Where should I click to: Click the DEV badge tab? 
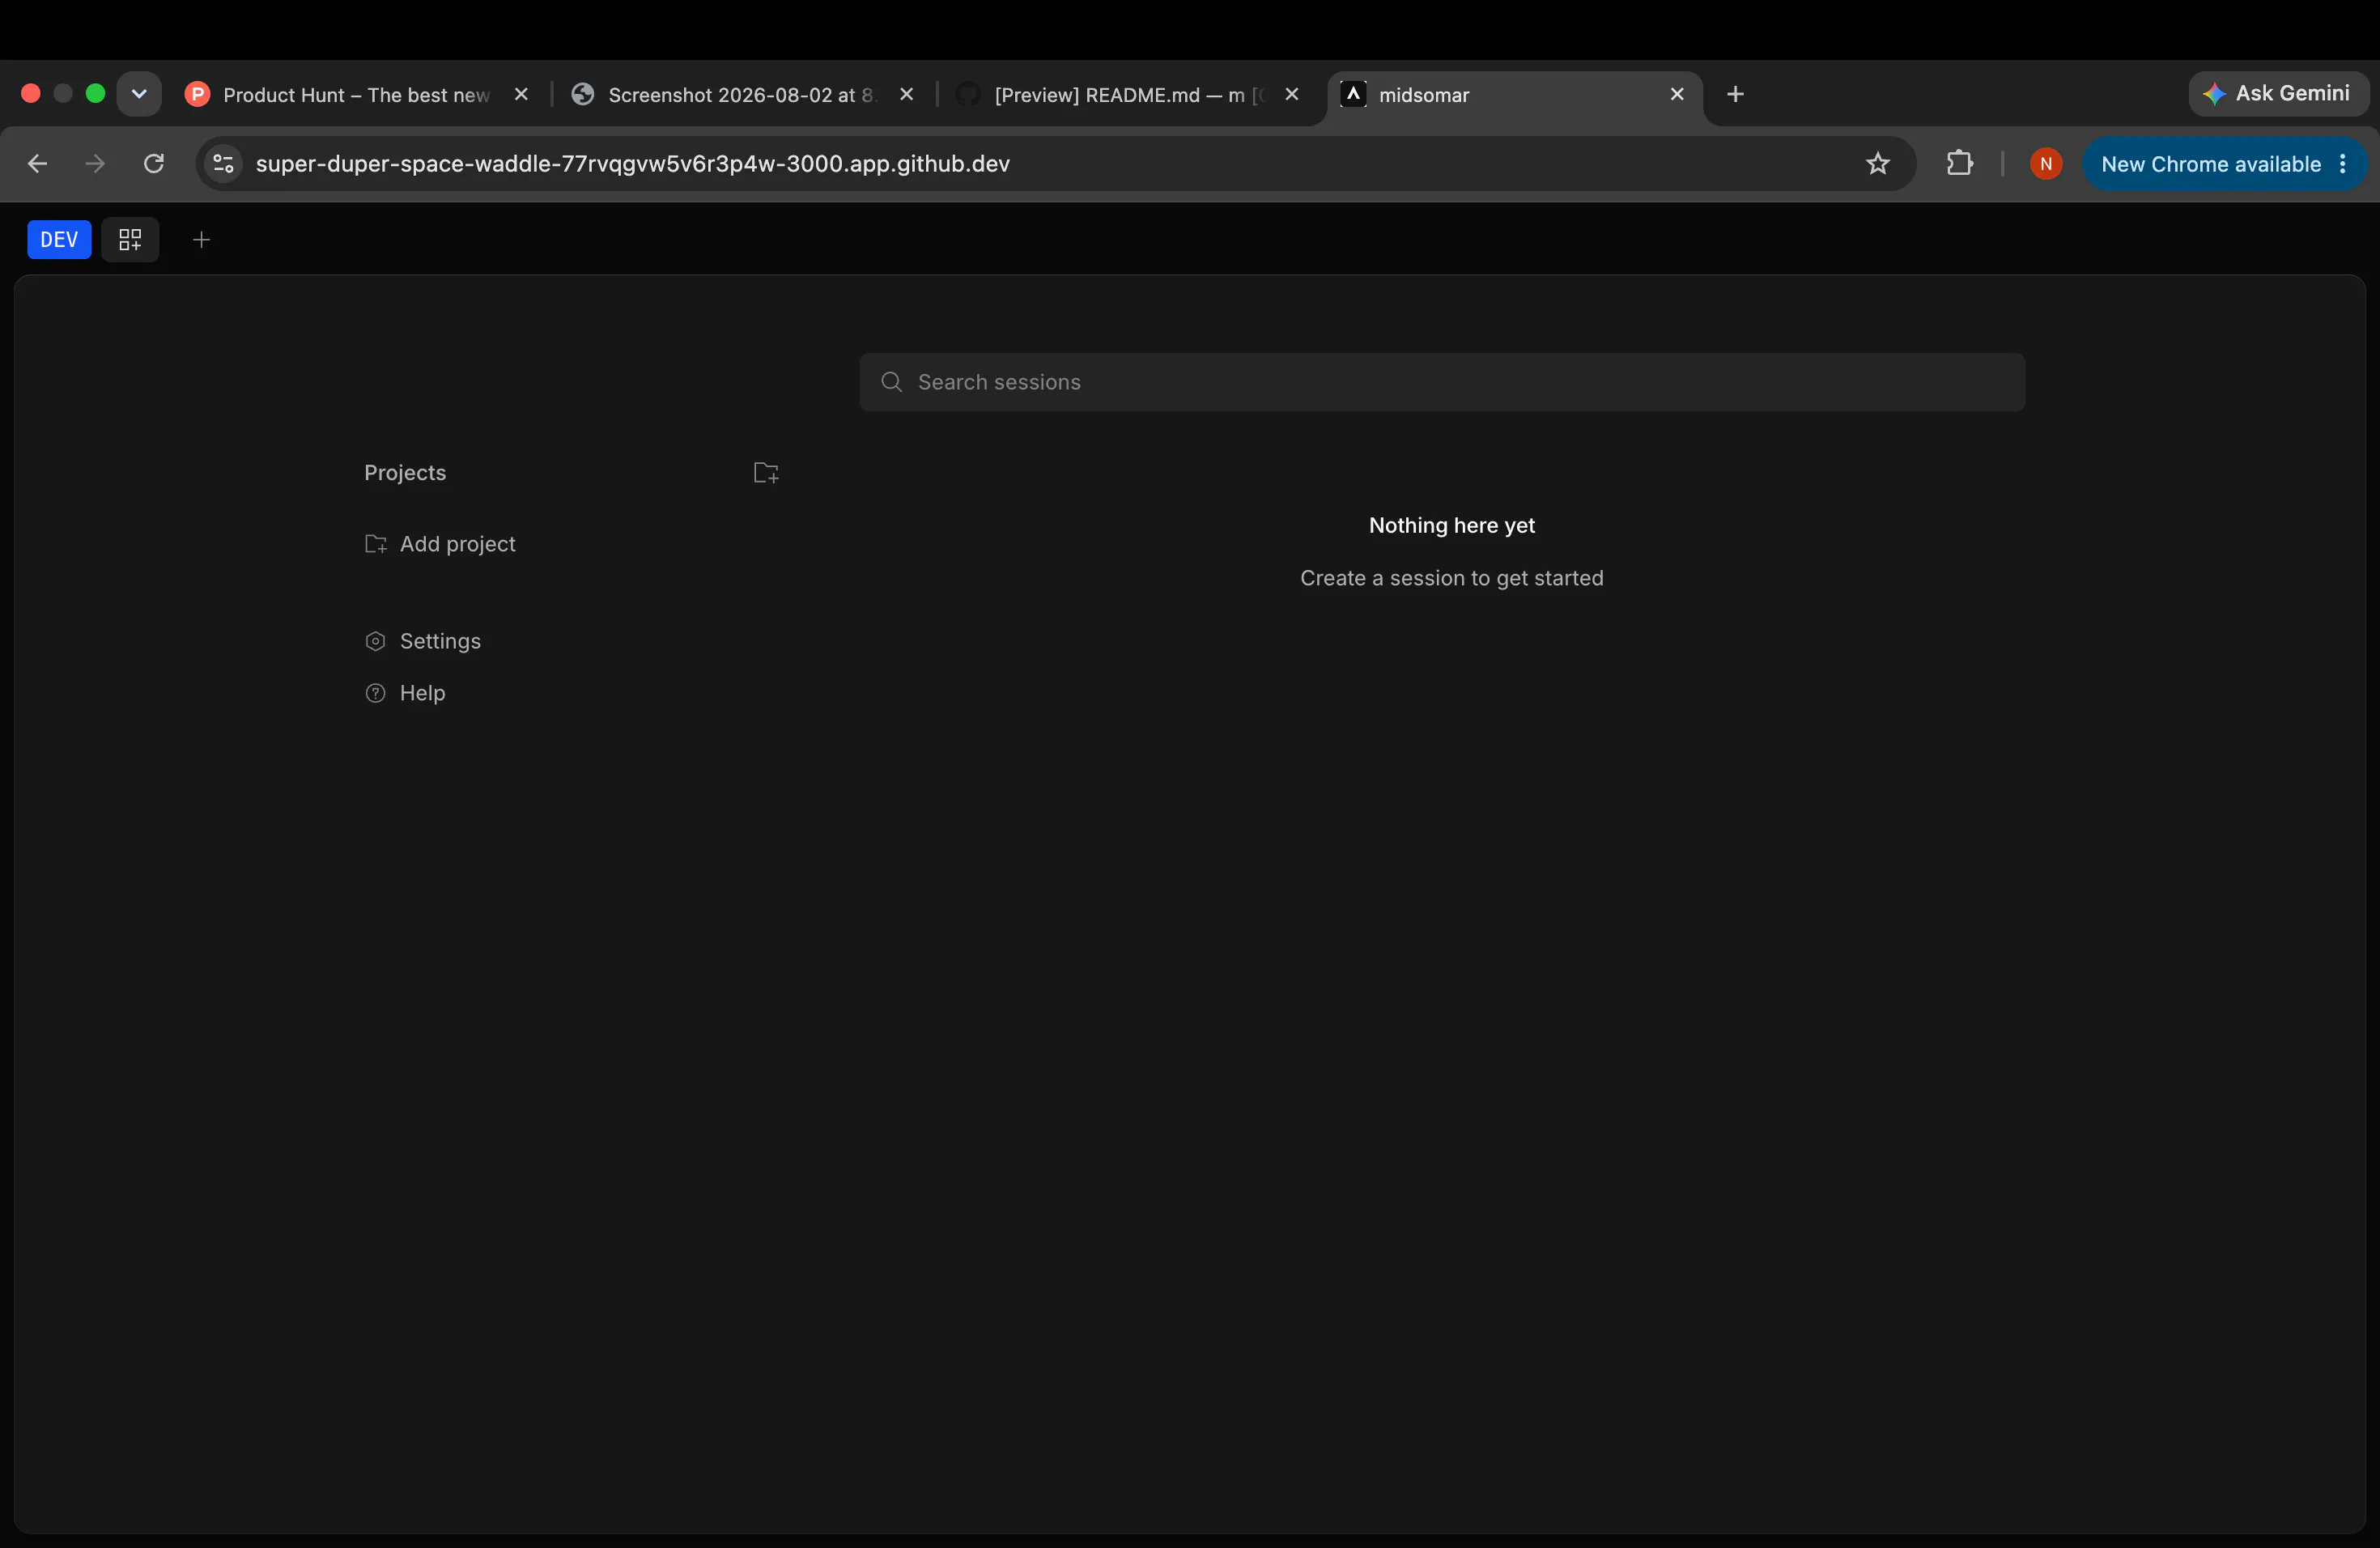click(59, 240)
